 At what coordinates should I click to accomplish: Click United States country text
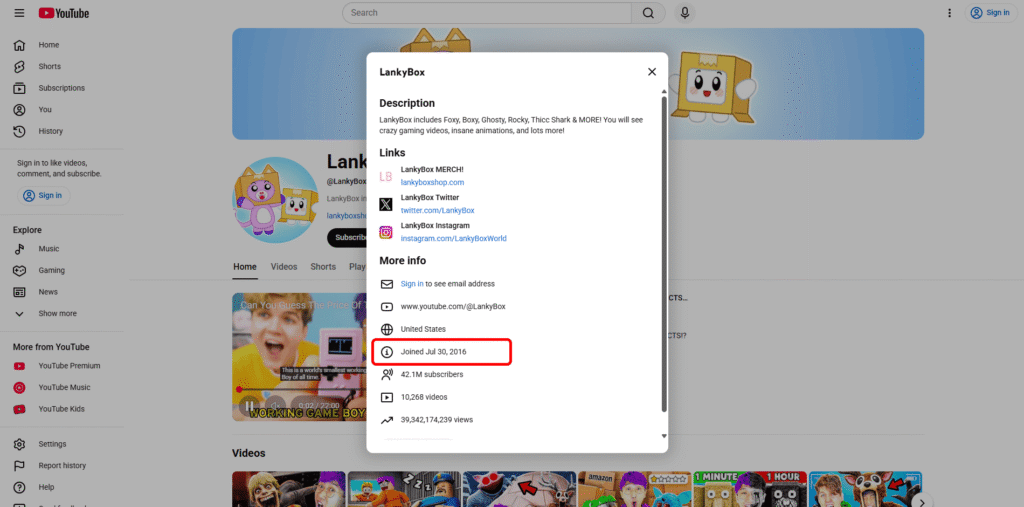tap(423, 329)
